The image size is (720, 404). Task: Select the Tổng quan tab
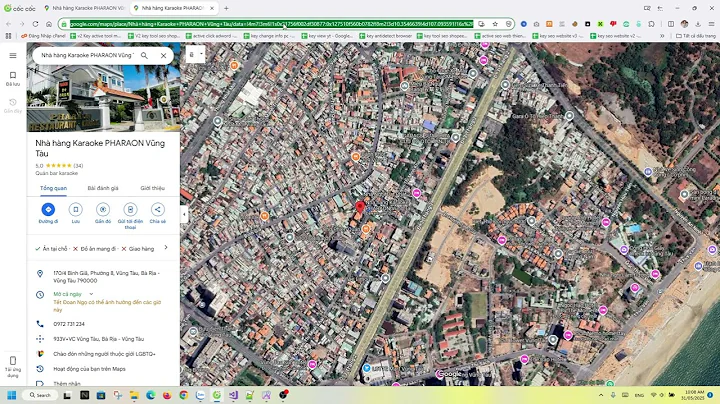(53, 188)
